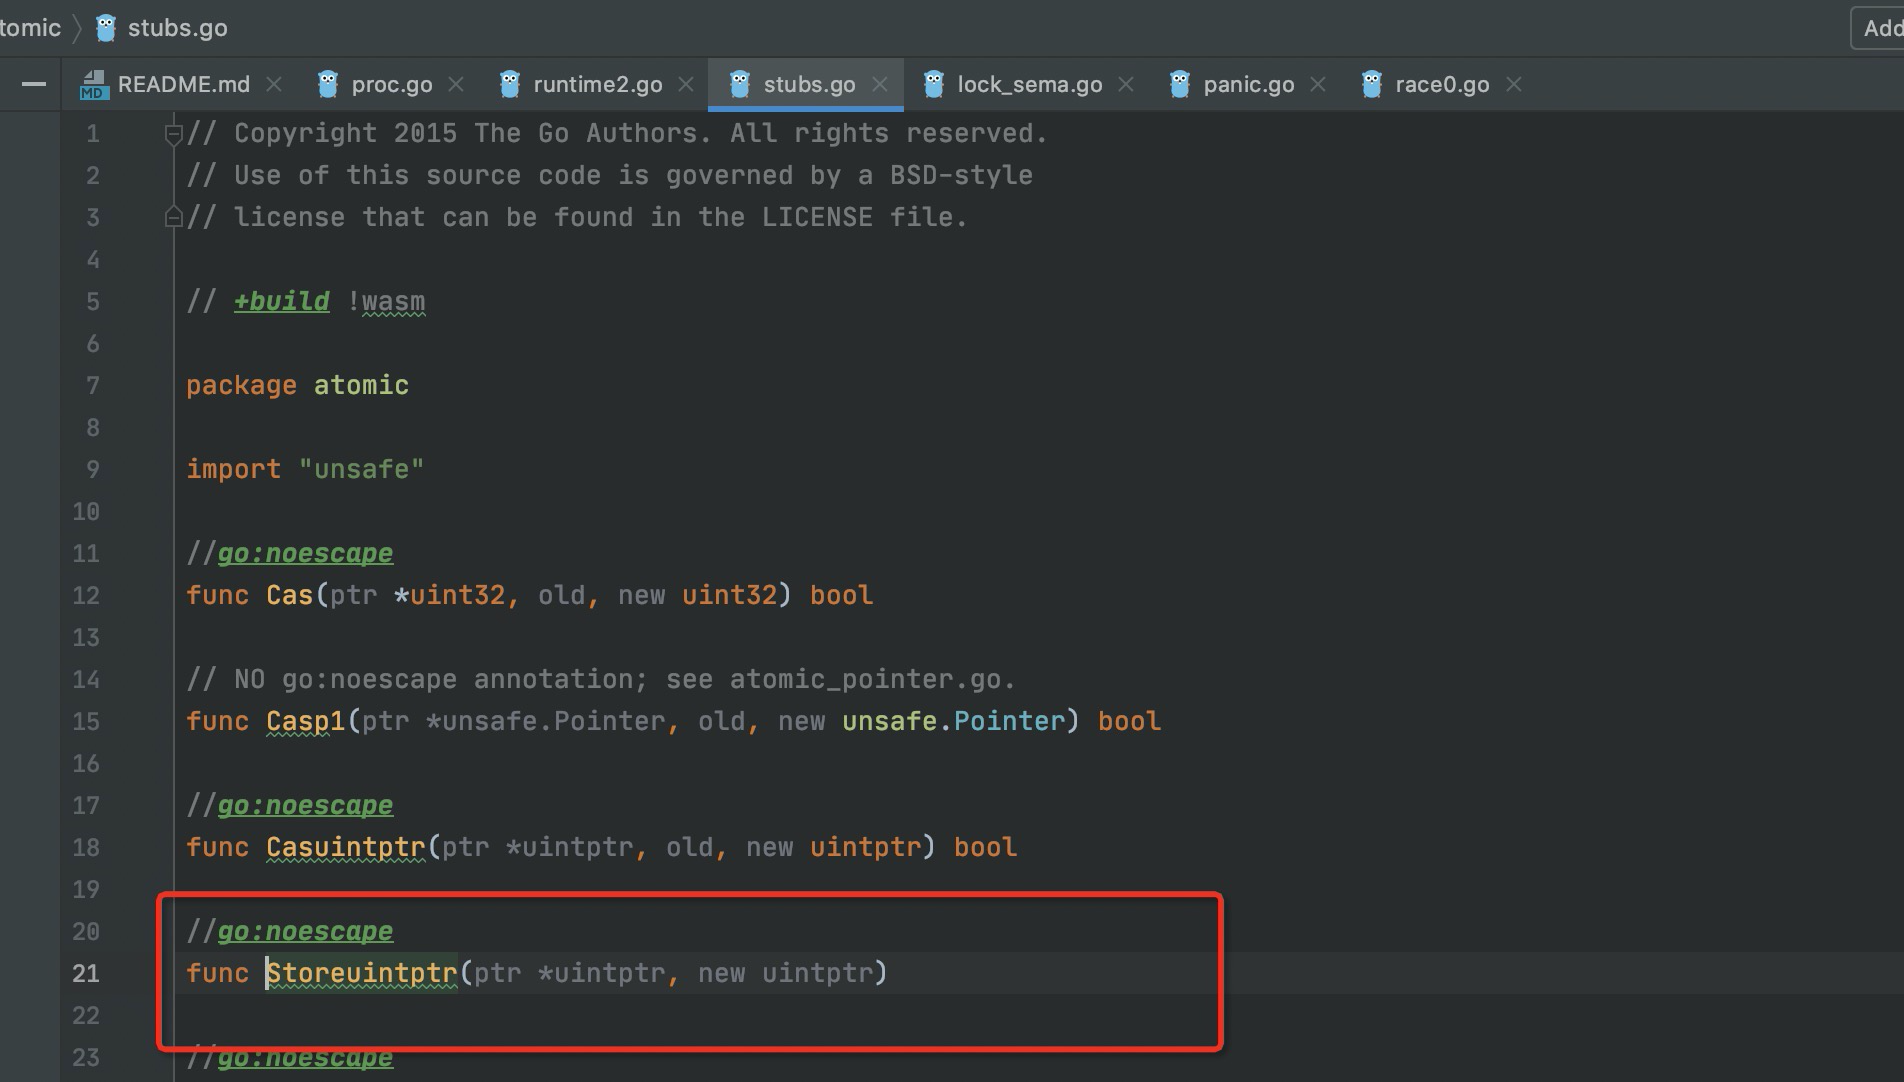Screen dimensions: 1904x1082
Task: Click the fold end marker at line 3
Action: click(x=173, y=217)
